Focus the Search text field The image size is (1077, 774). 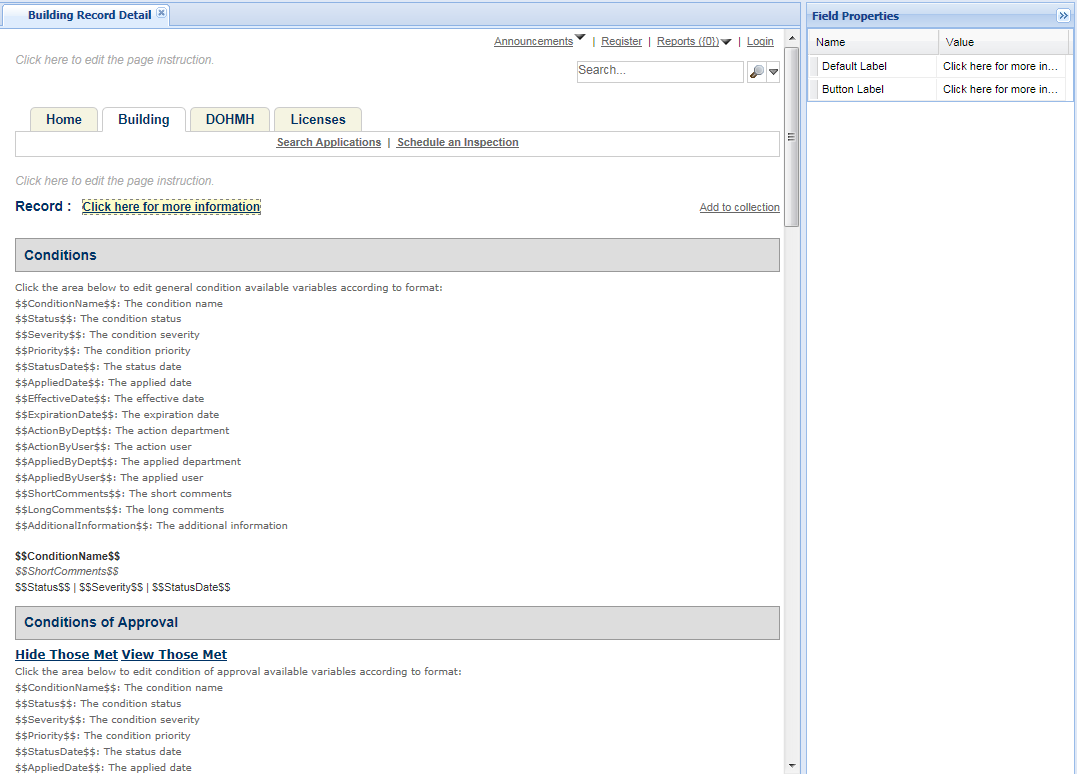point(660,71)
